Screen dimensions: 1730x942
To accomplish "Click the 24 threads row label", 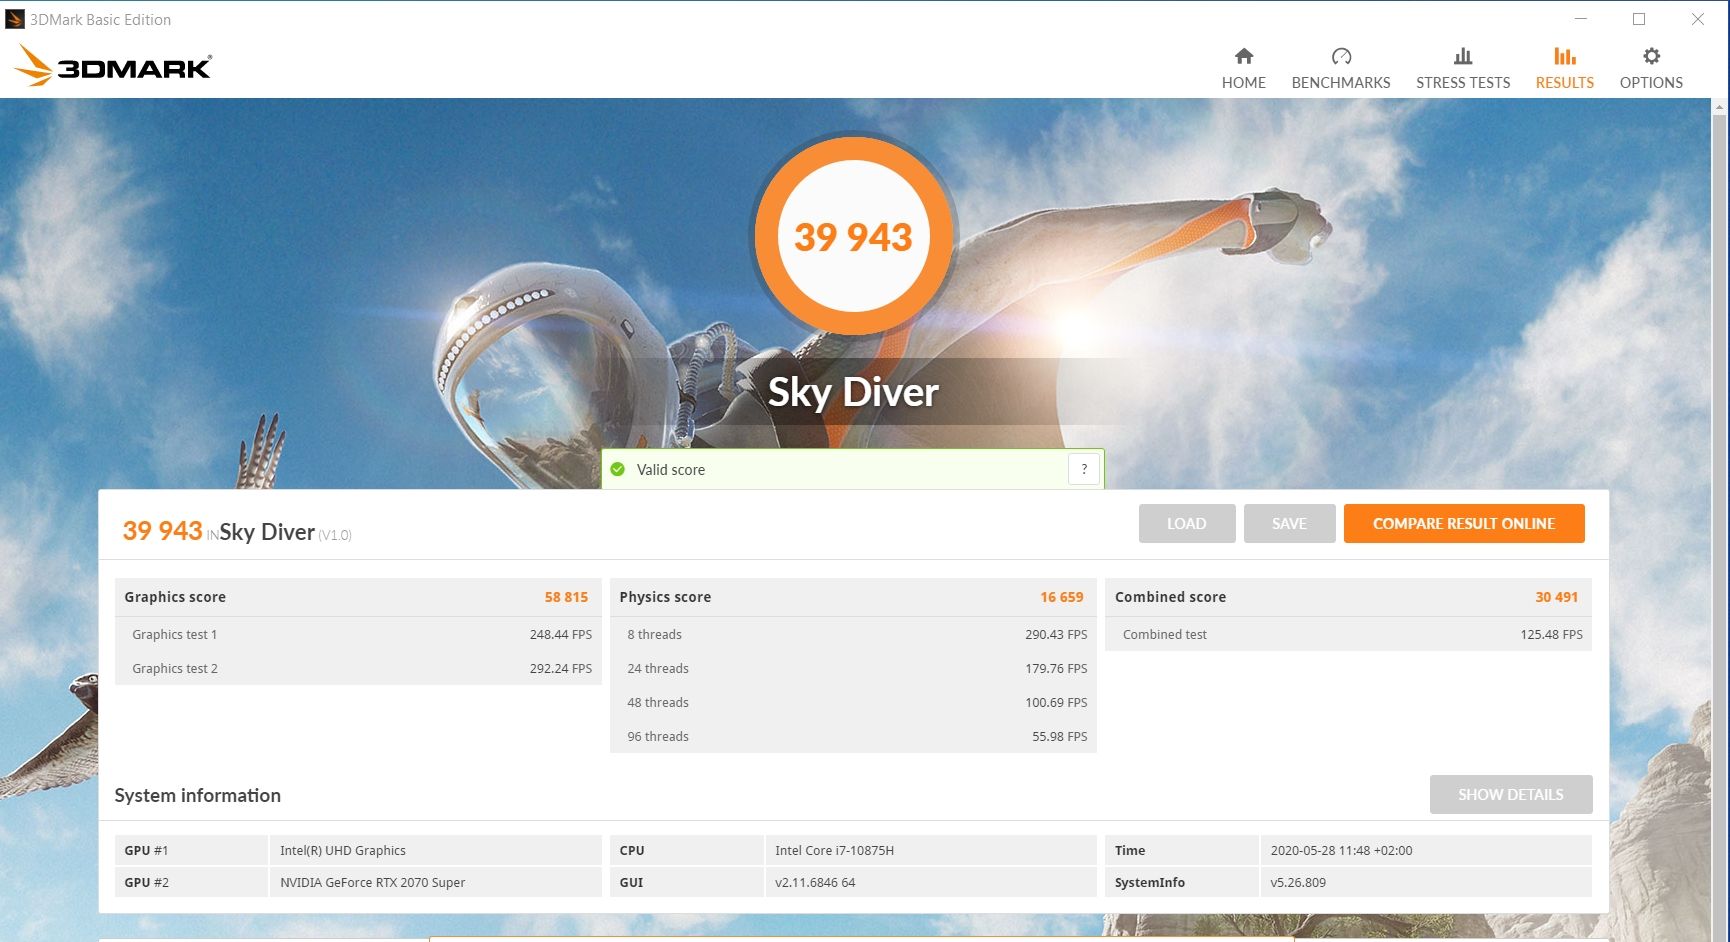I will 658,669.
